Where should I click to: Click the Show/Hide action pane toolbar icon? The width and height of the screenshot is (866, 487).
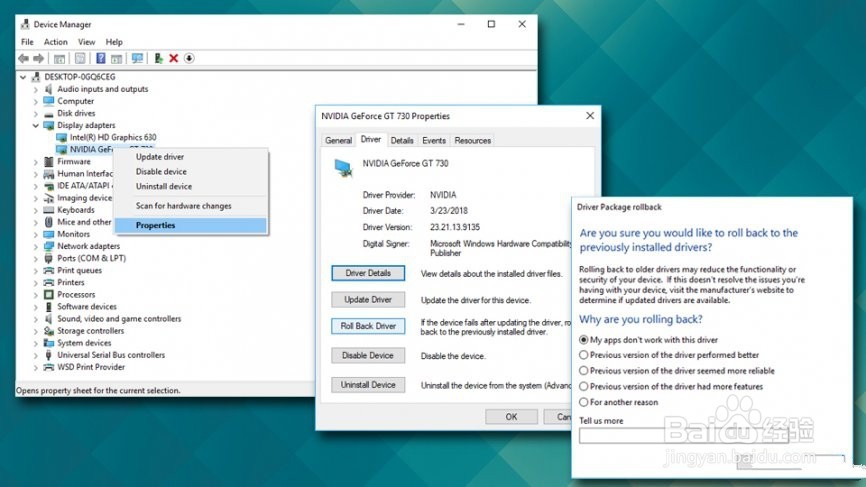(x=116, y=58)
